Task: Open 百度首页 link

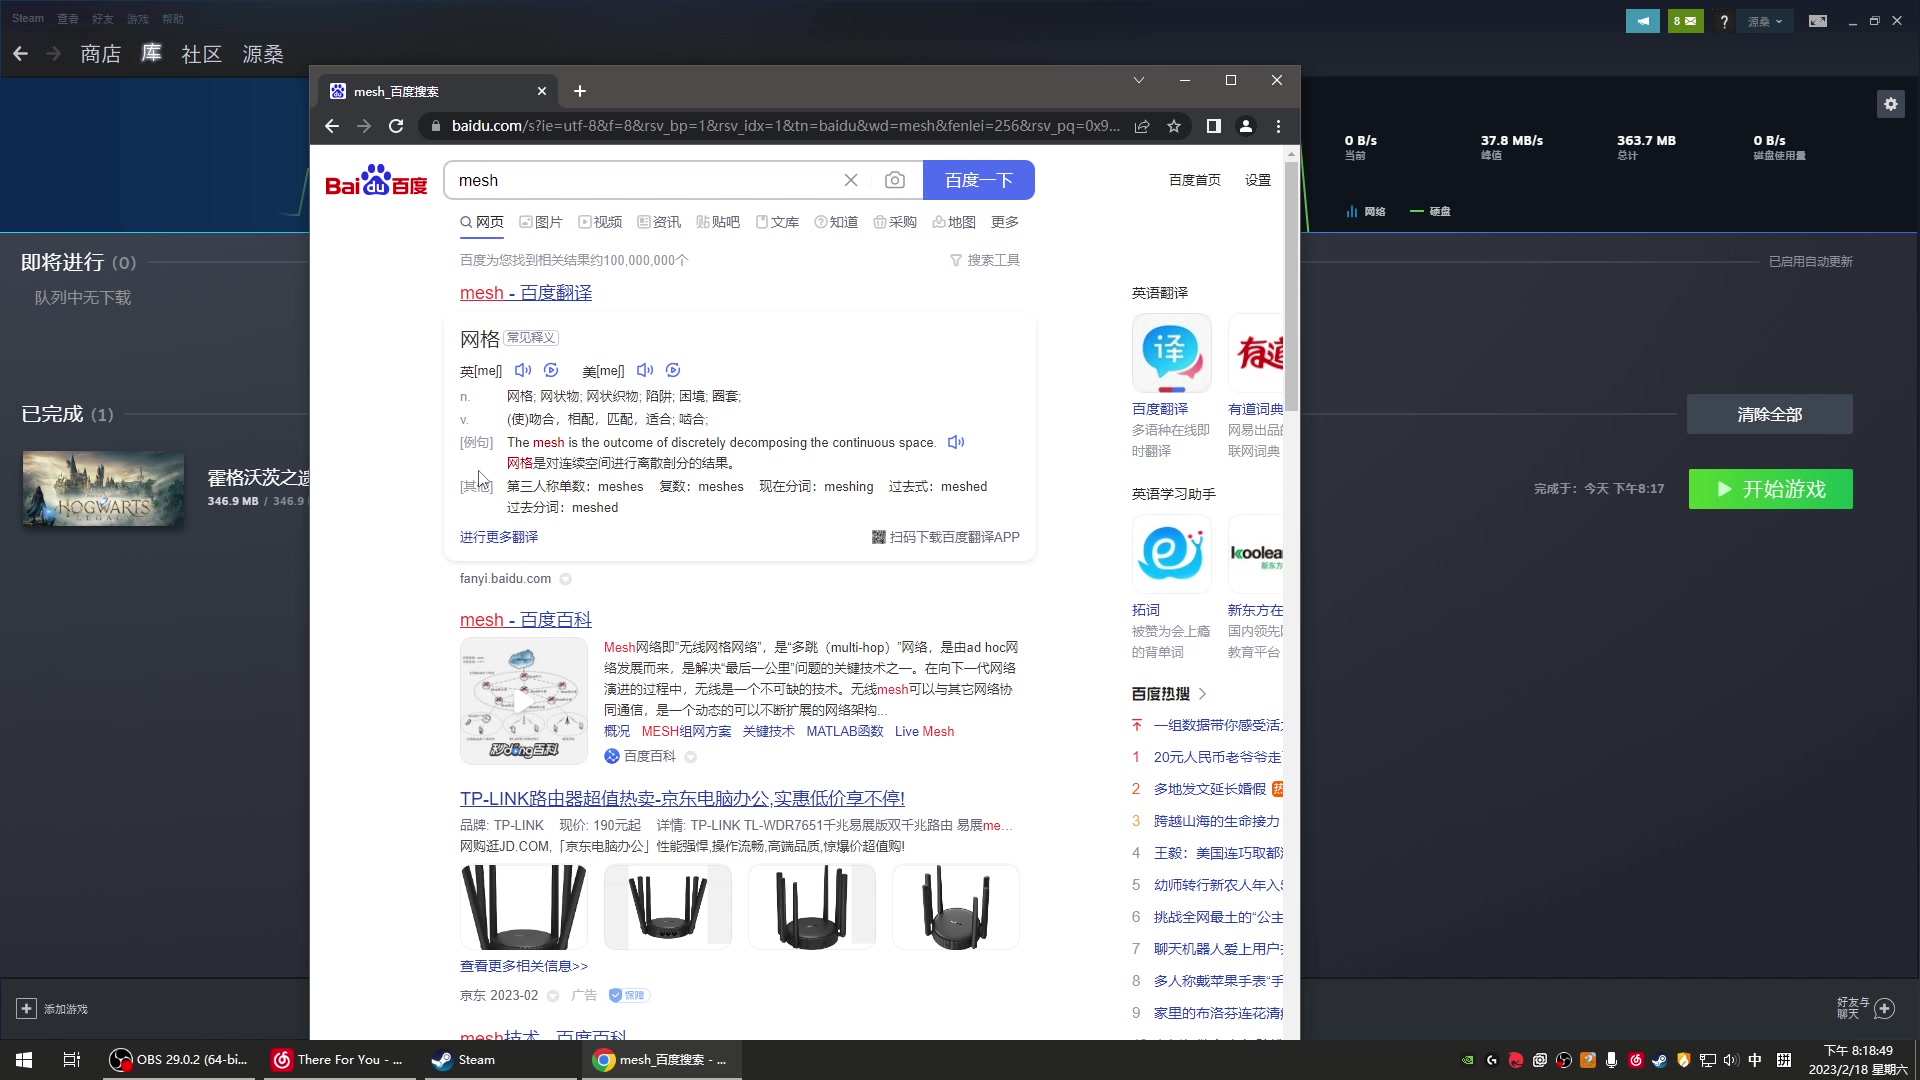Action: (1195, 180)
